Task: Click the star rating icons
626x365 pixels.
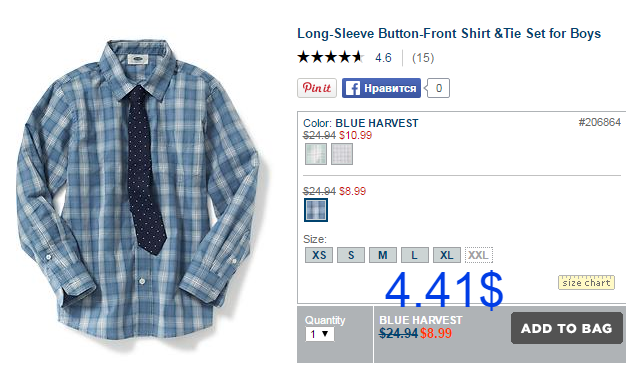Action: [x=330, y=57]
